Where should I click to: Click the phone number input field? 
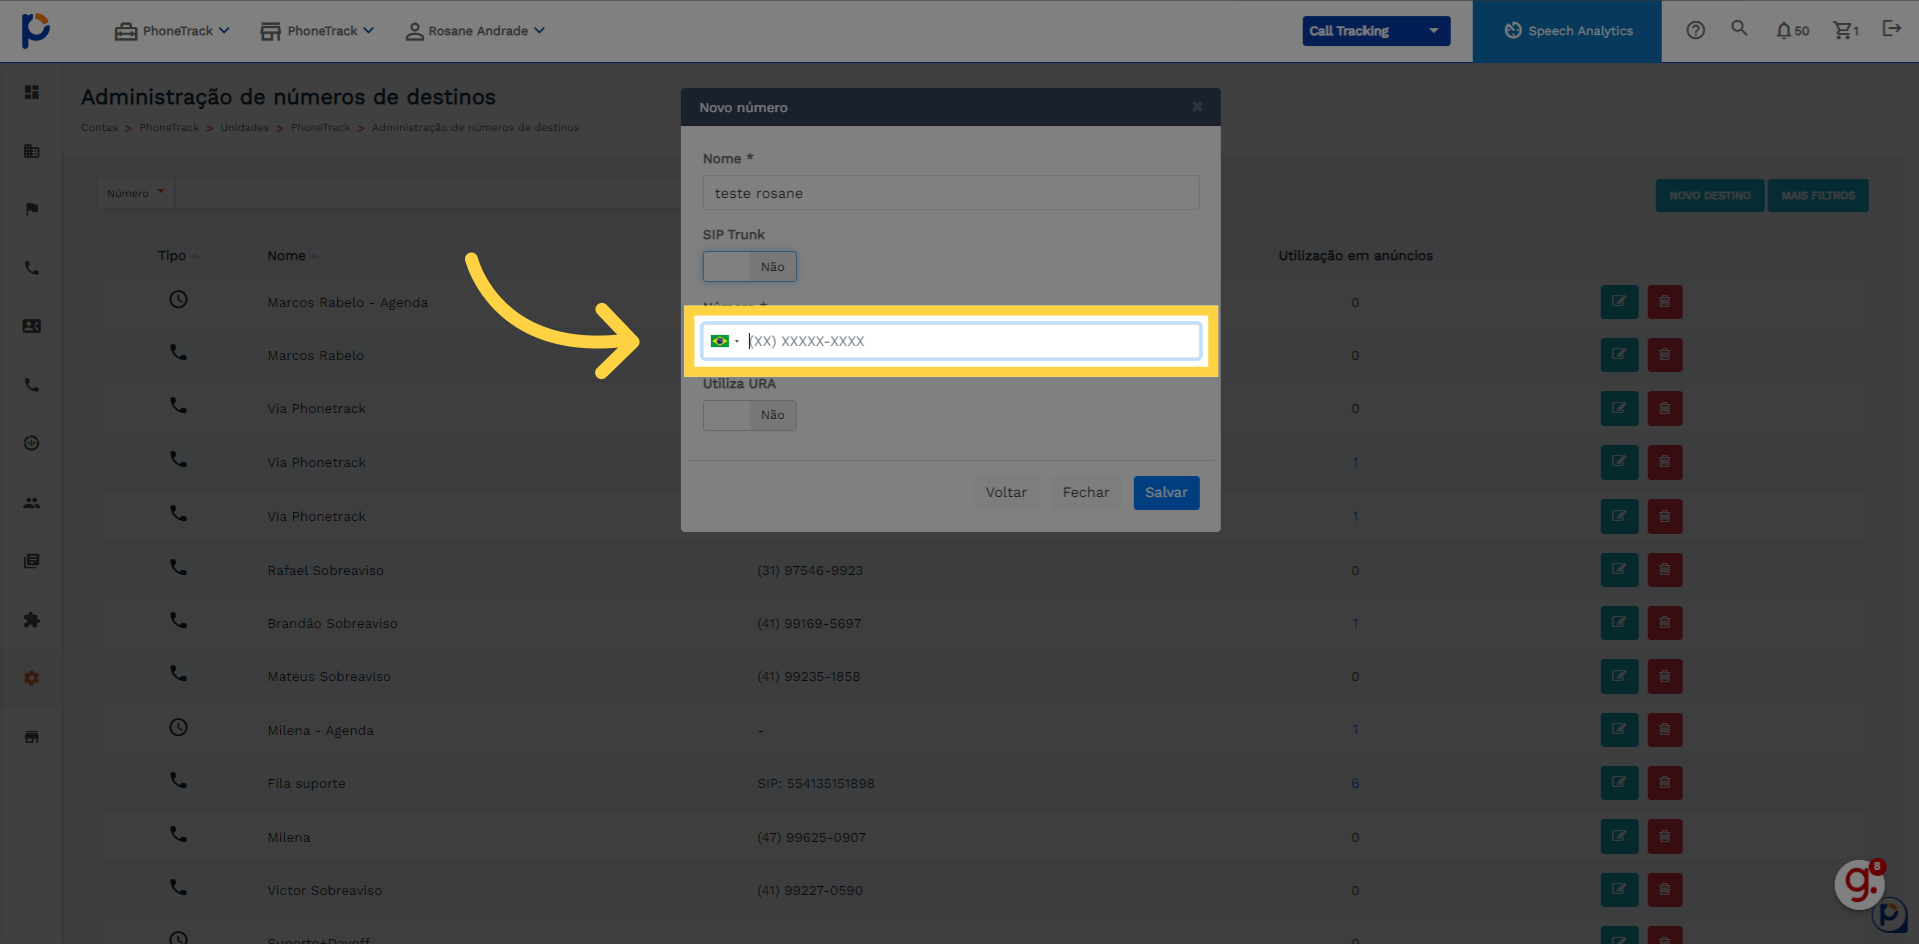coord(970,341)
